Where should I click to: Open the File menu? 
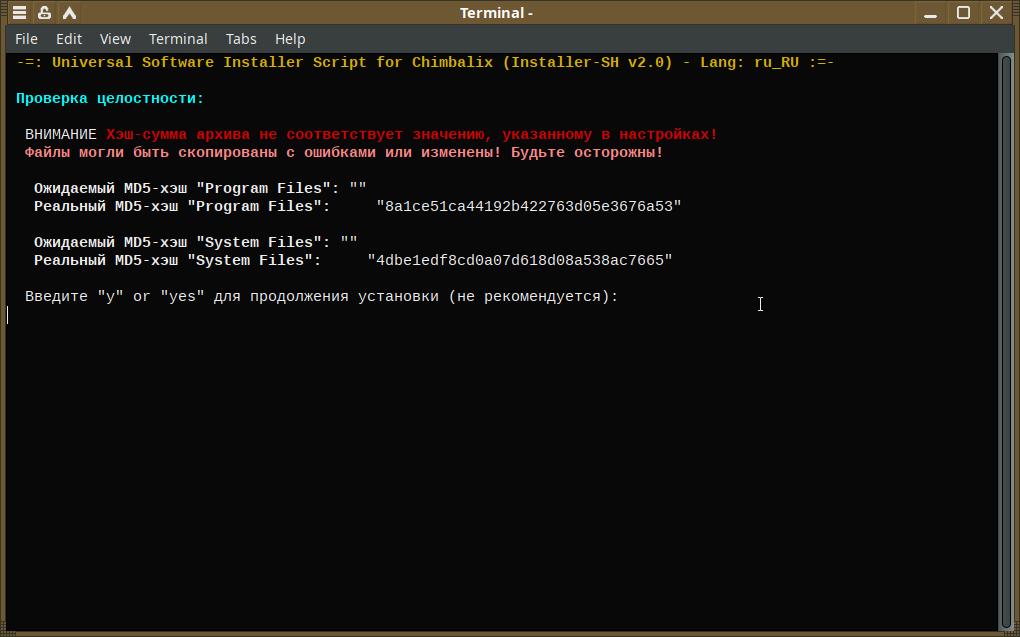tap(26, 39)
